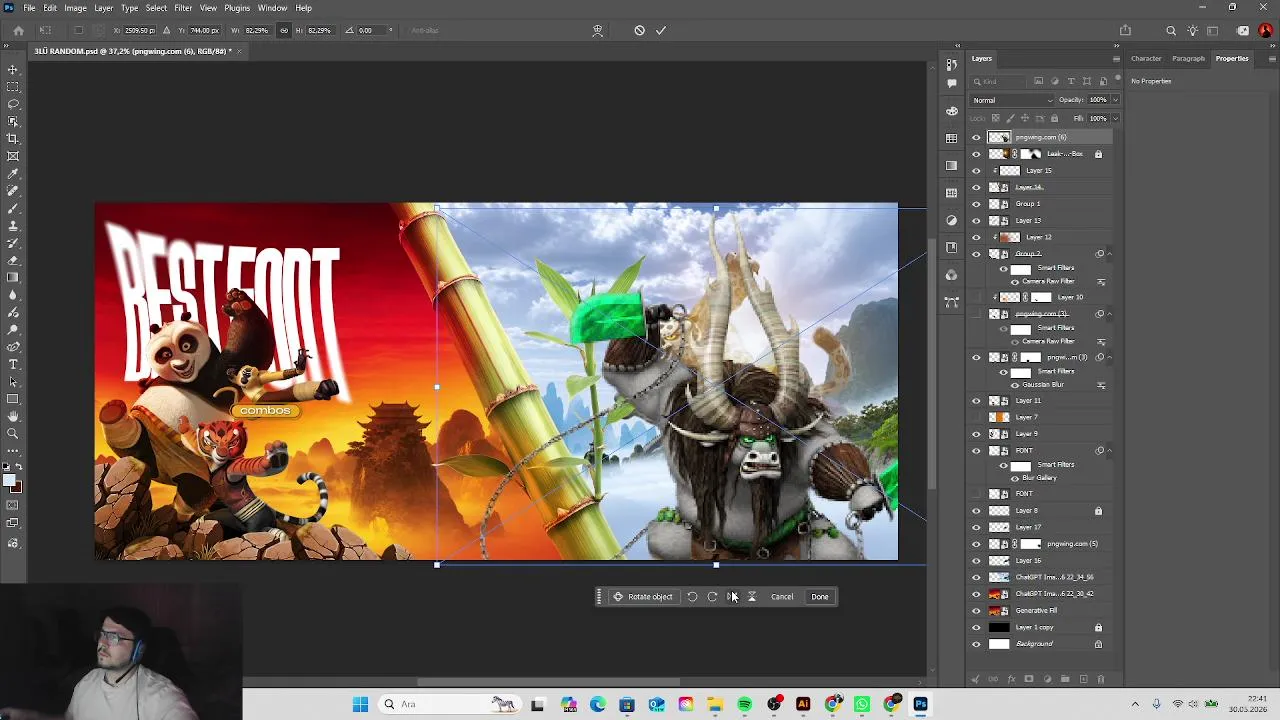This screenshot has height=720, width=1280.
Task: Select the Zoom magnifier tool
Action: [13, 433]
